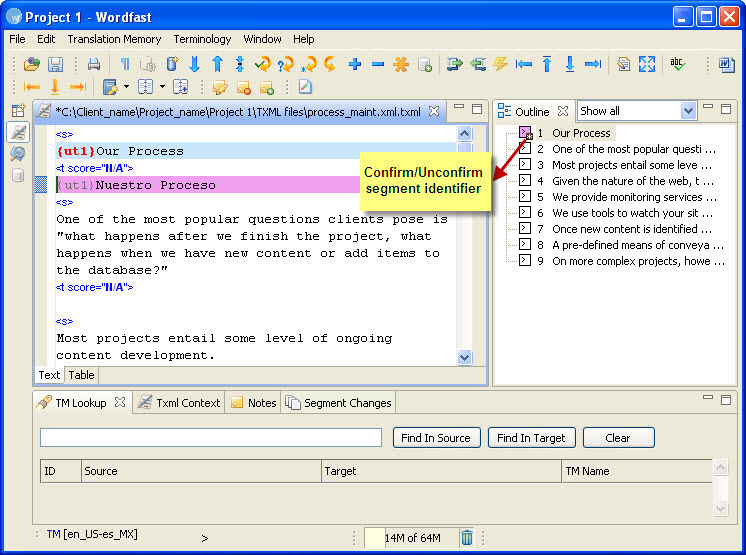The height and width of the screenshot is (555, 746).
Task: Click the magnifier search icon in left sidebar
Action: (18, 154)
